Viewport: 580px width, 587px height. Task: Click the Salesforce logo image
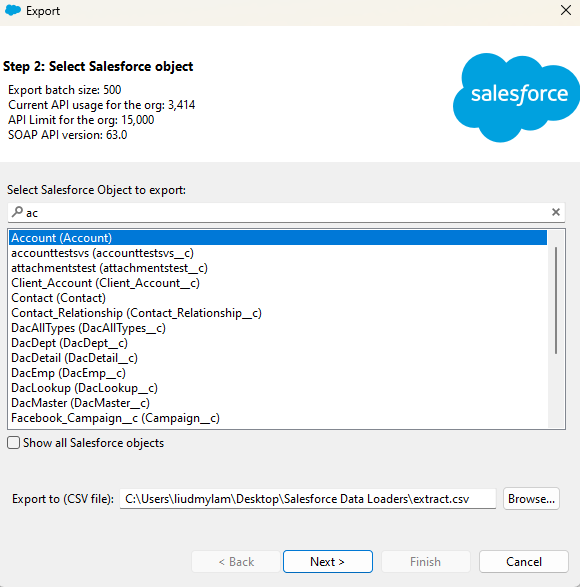pyautogui.click(x=516, y=97)
